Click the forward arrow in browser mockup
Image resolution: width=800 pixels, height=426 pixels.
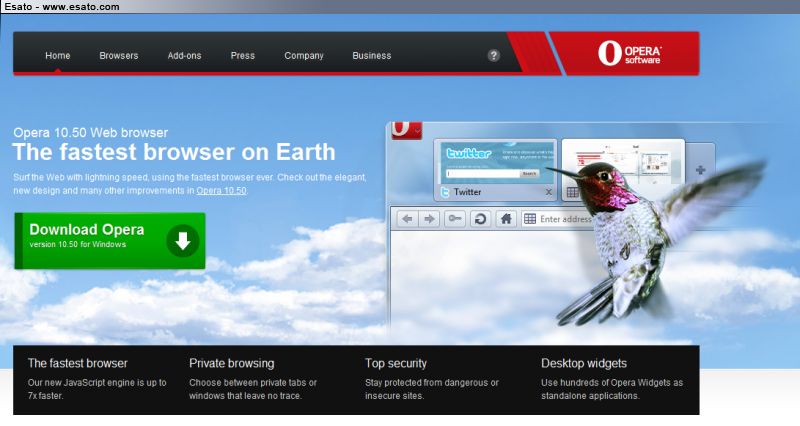pyautogui.click(x=430, y=219)
